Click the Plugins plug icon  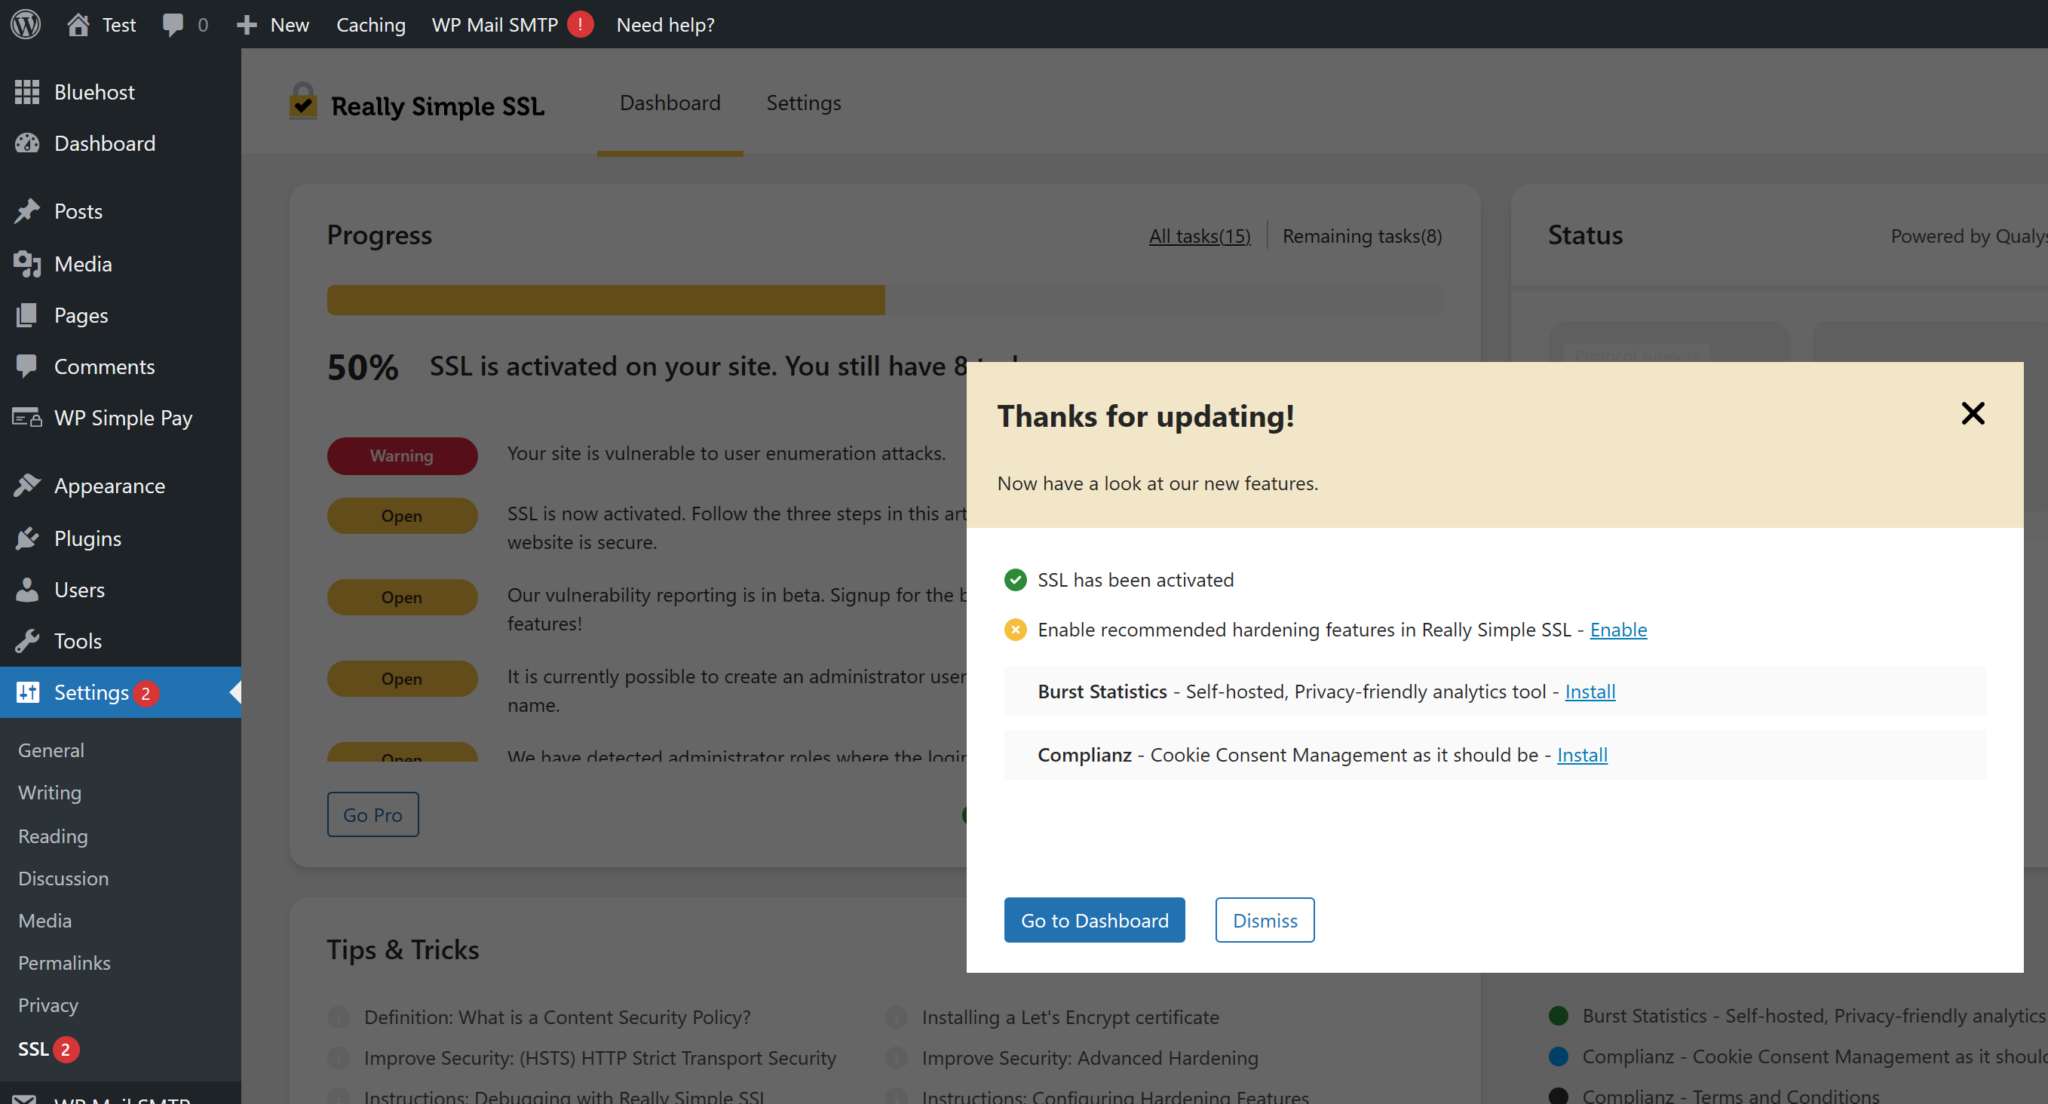pos(27,538)
